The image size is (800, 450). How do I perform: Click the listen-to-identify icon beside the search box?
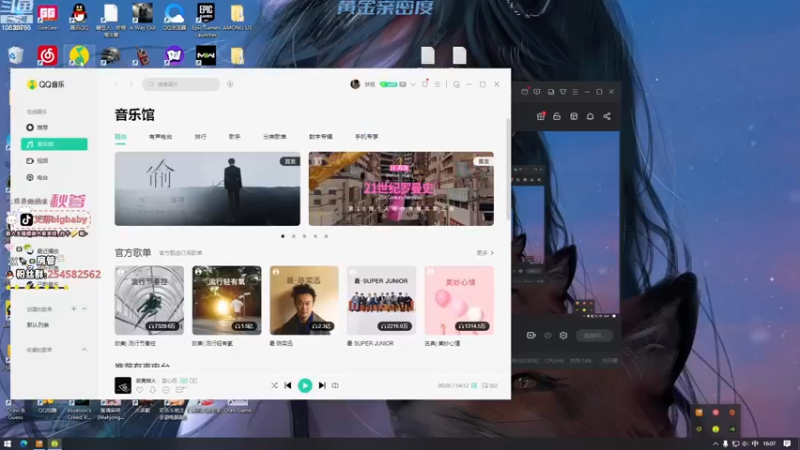click(230, 84)
